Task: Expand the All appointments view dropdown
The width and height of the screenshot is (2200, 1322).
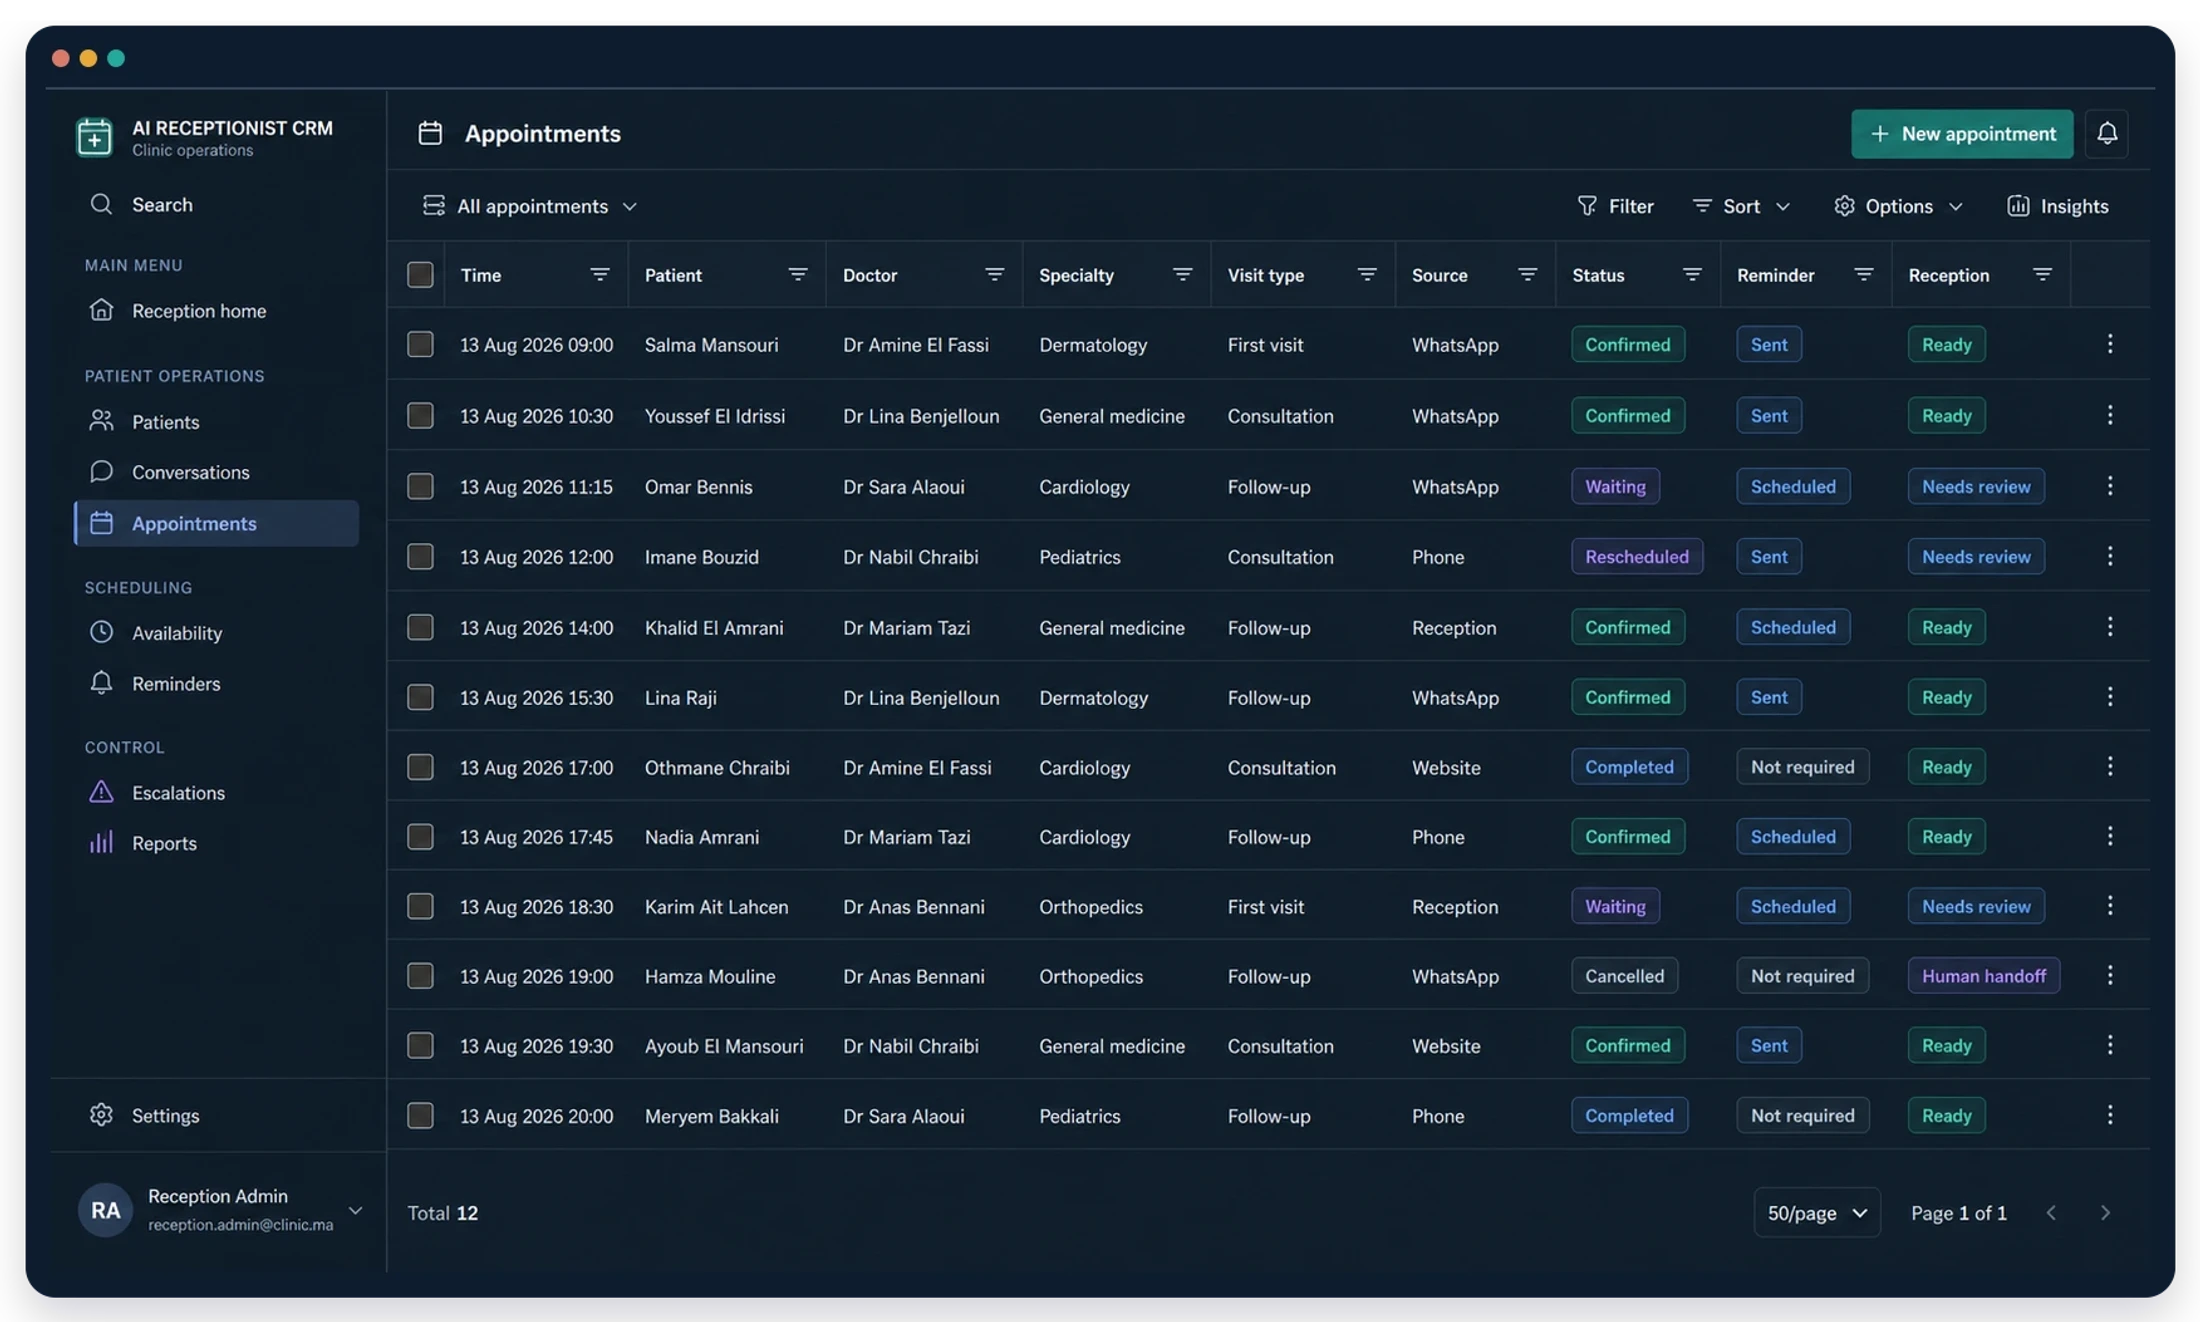Action: click(x=530, y=206)
